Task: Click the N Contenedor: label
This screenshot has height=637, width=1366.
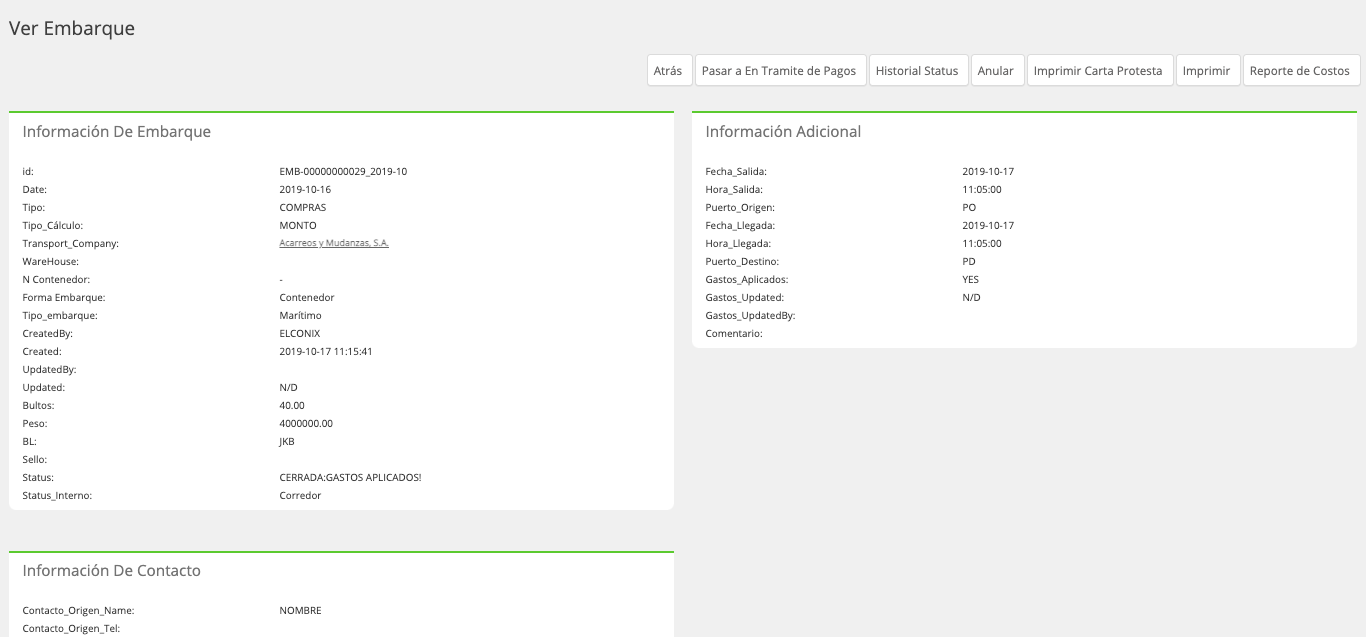Action: [x=56, y=279]
